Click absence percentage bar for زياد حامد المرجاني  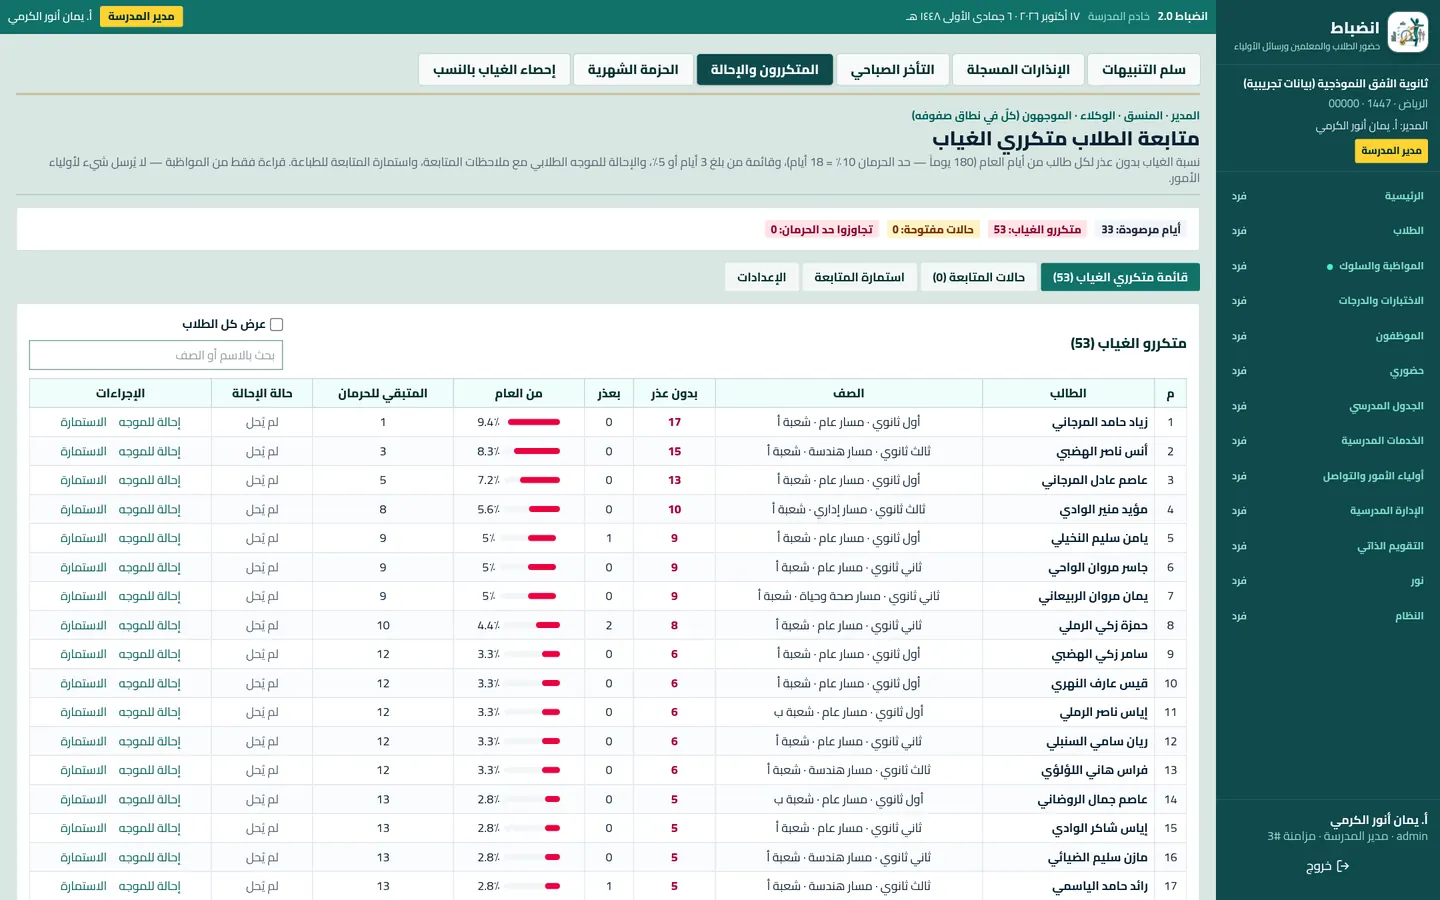click(x=533, y=422)
